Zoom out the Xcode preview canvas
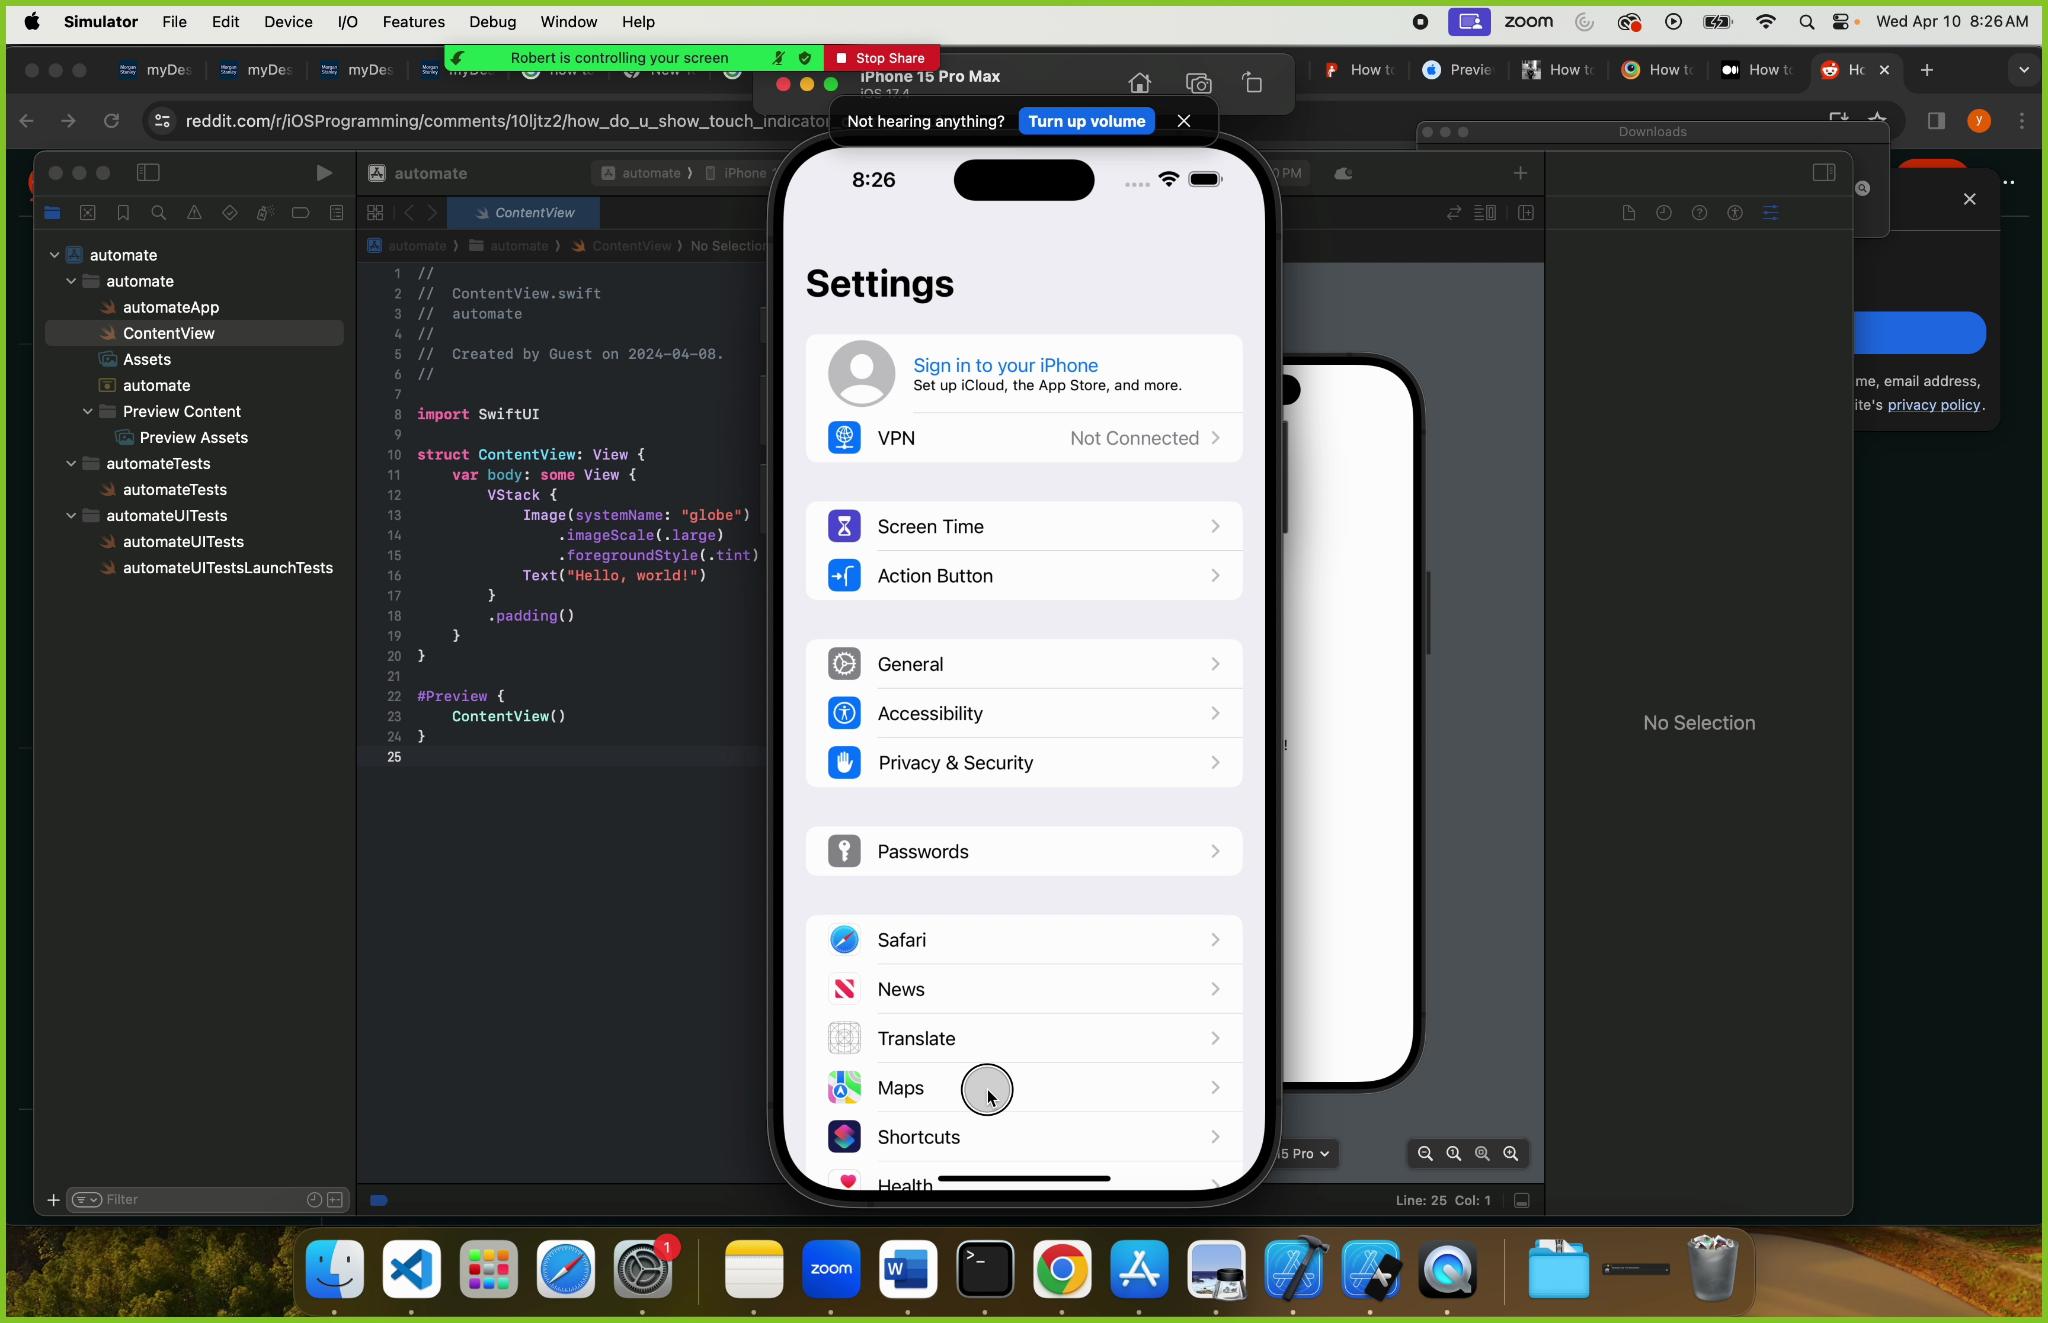This screenshot has height=1323, width=2048. (x=1425, y=1153)
